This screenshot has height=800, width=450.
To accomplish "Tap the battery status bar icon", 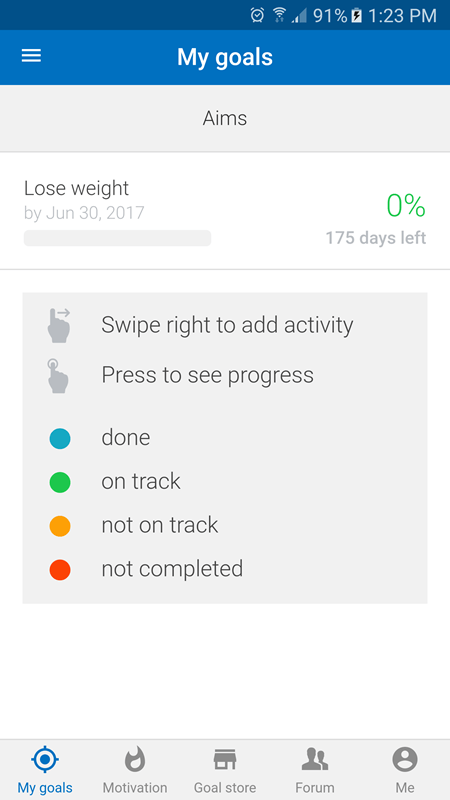I will [x=357, y=15].
